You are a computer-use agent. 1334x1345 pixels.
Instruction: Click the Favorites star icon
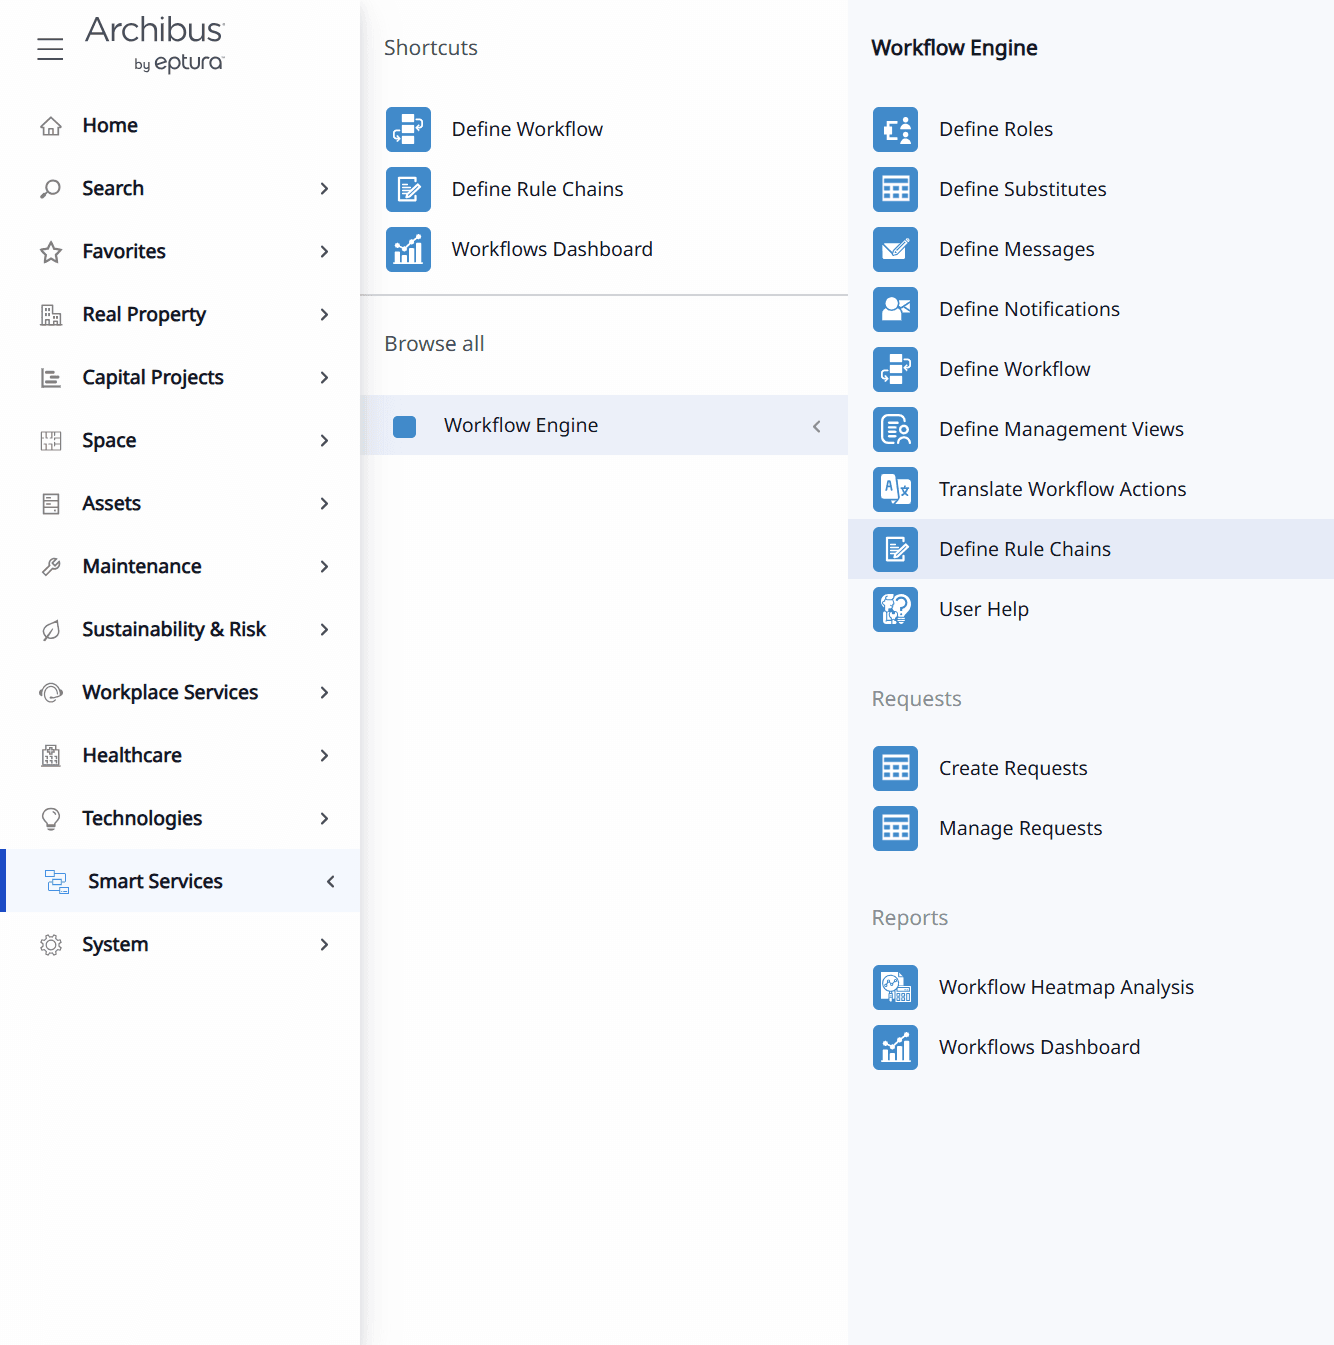[x=51, y=252]
